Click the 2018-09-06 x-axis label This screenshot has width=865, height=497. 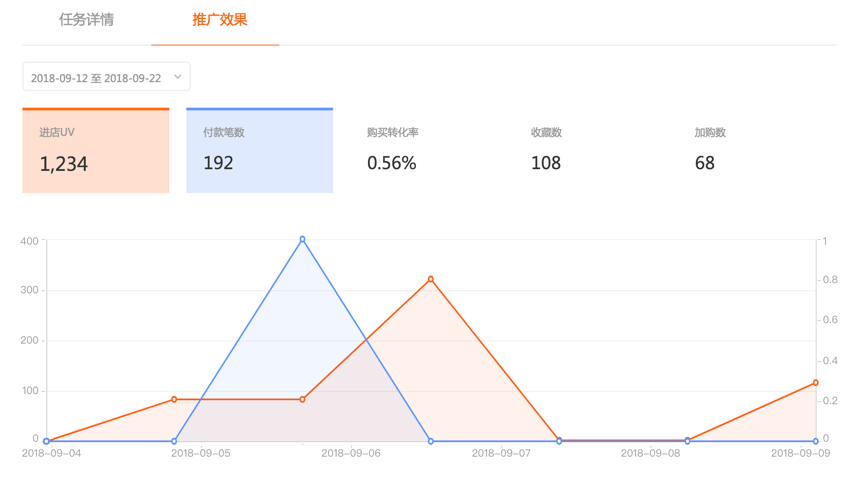click(351, 453)
